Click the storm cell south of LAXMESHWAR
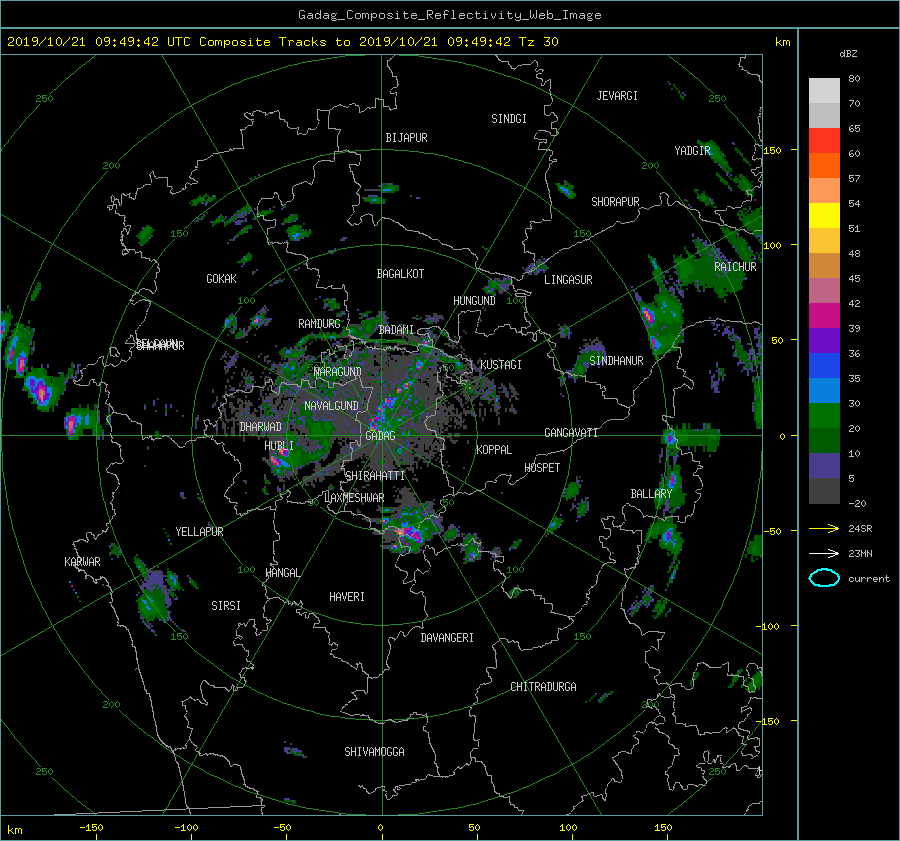This screenshot has width=900, height=841. (409, 534)
